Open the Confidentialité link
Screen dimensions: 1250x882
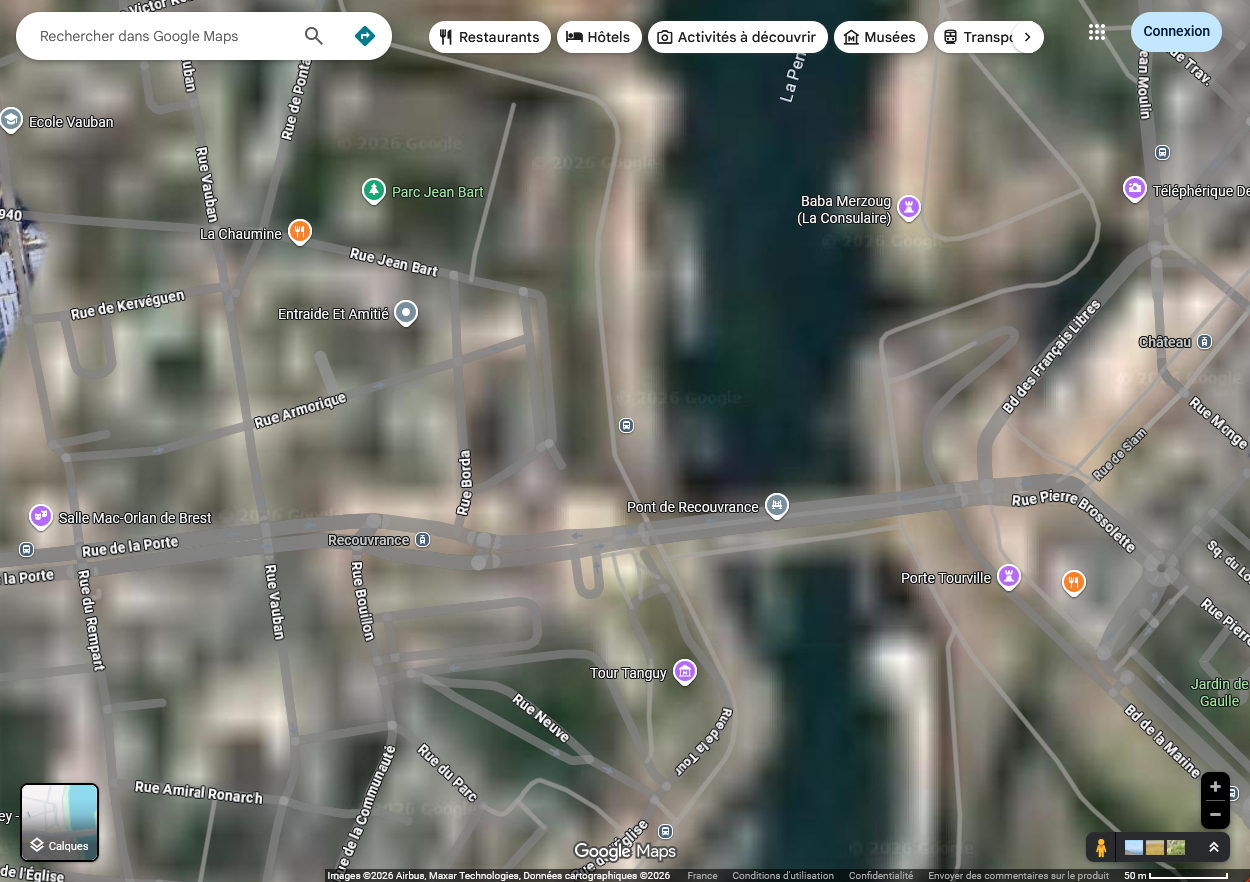tap(881, 876)
